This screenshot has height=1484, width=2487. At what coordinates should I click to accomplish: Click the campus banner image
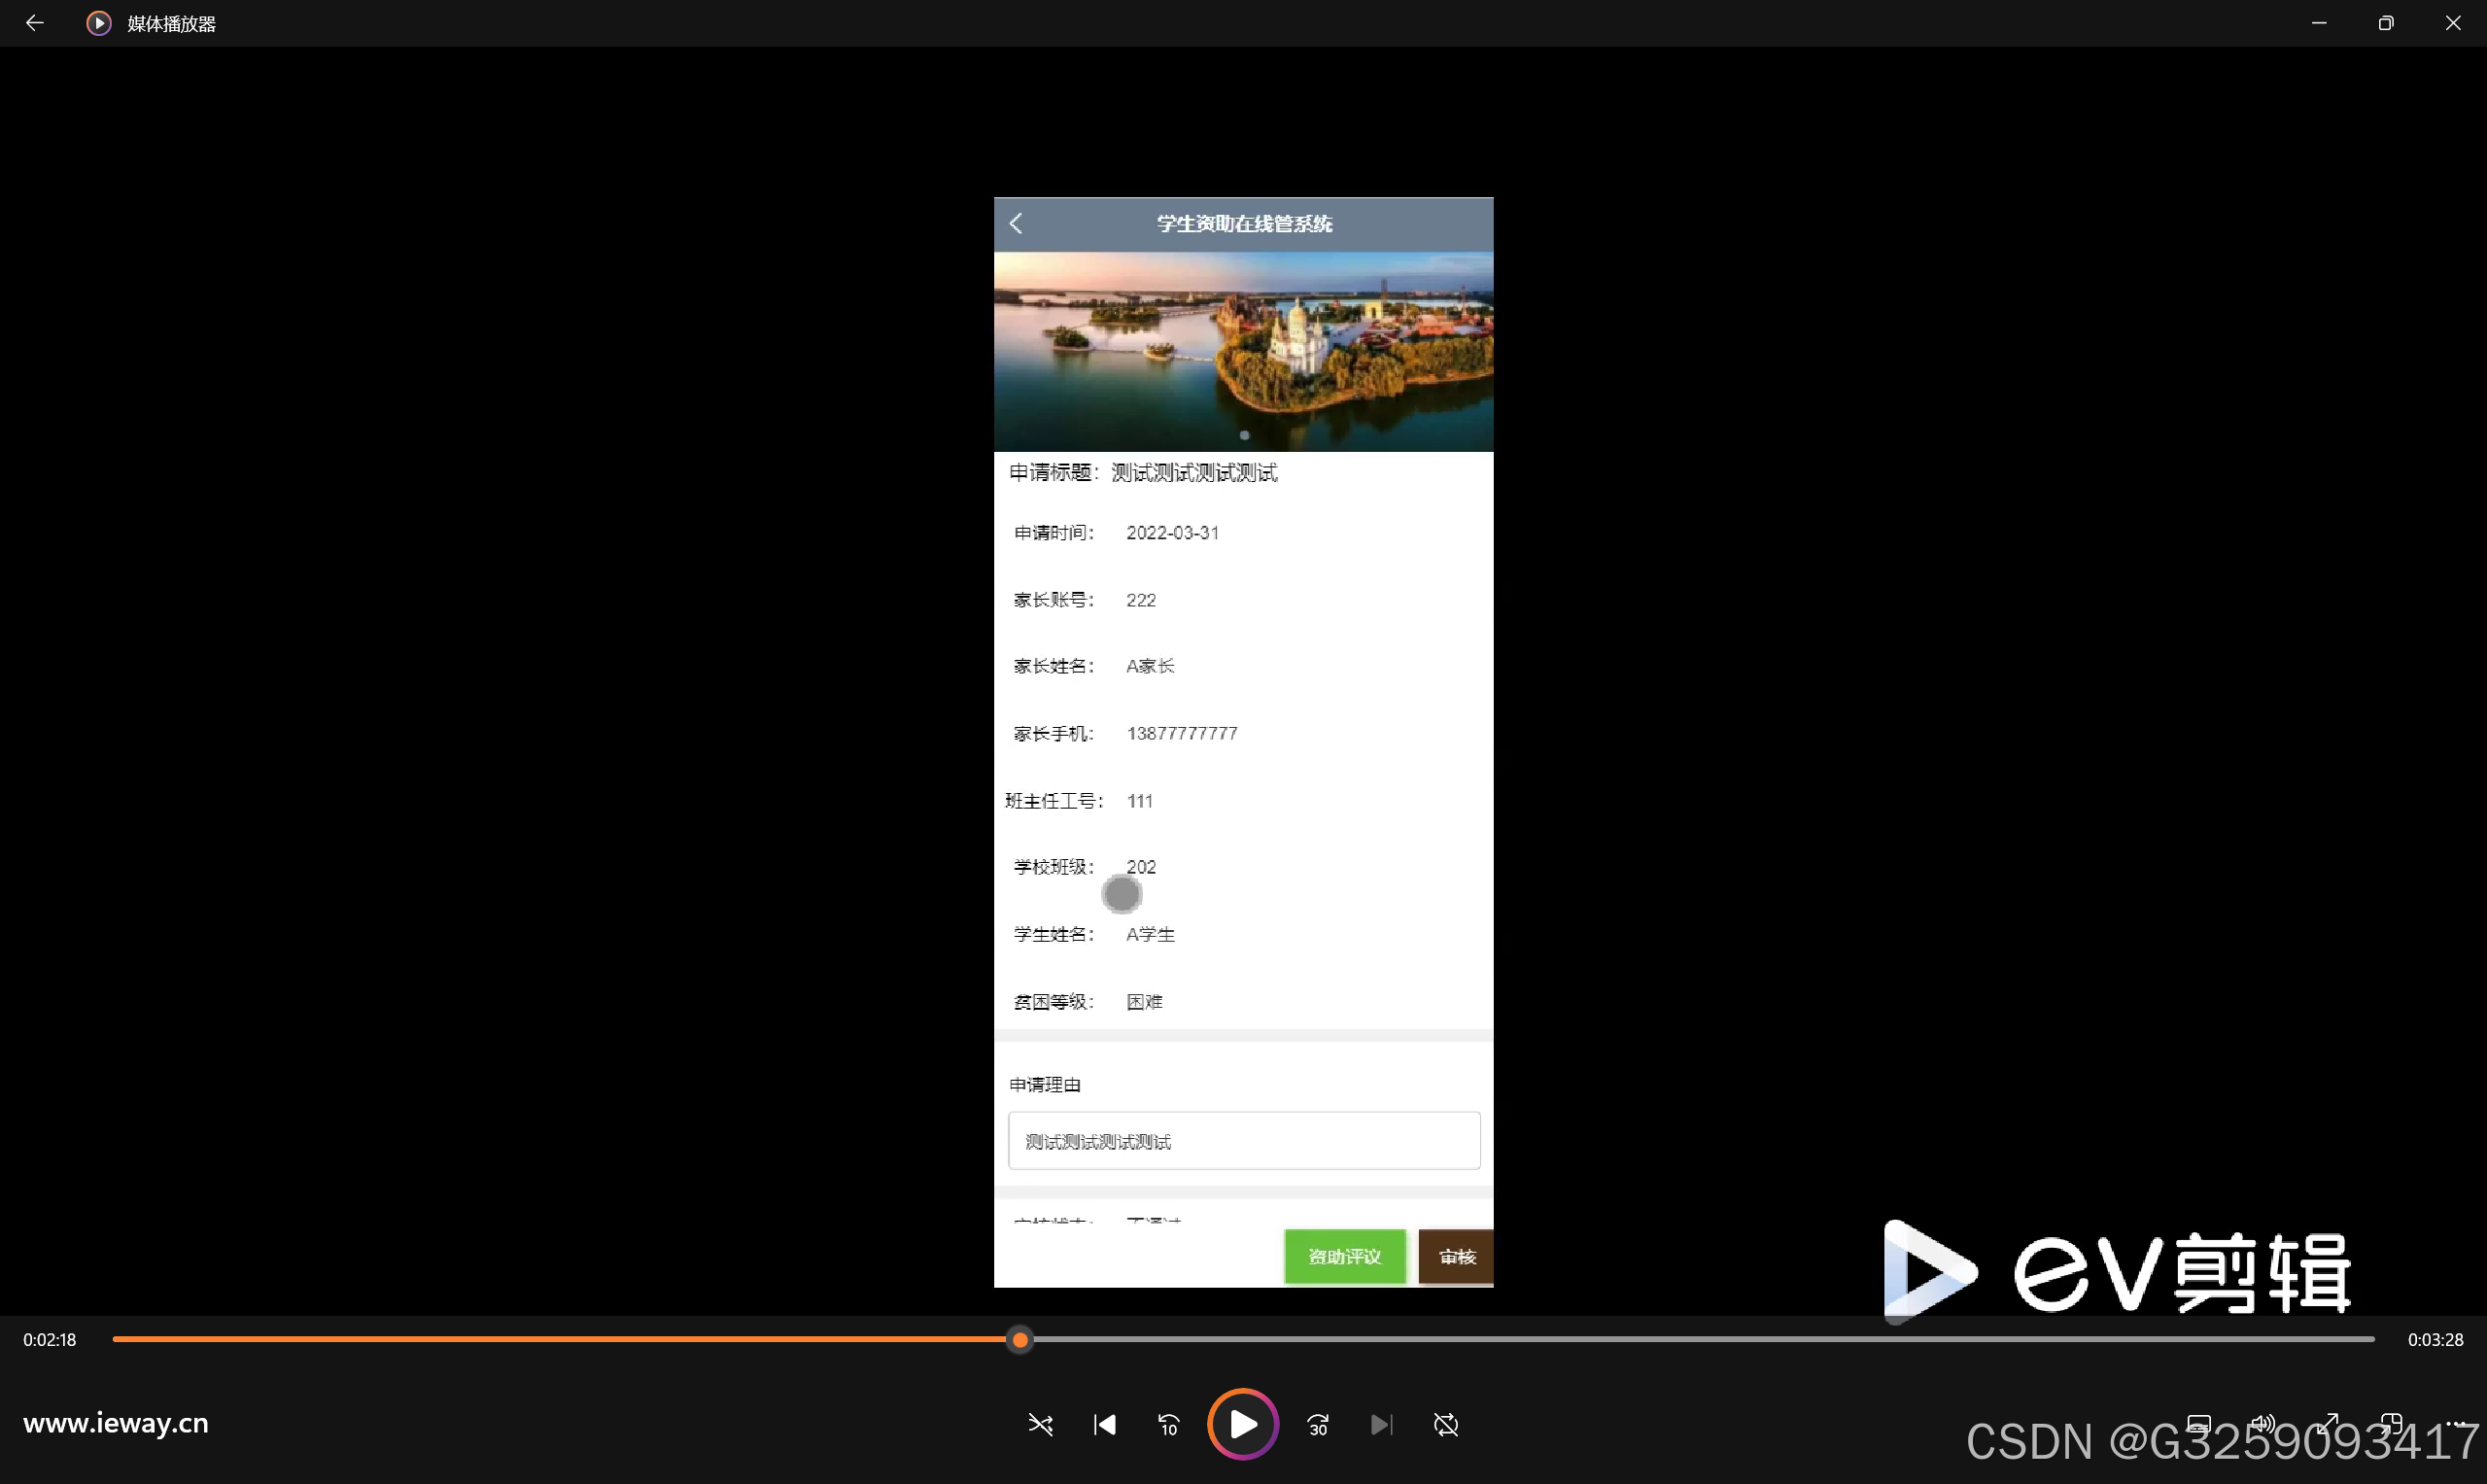click(1243, 350)
